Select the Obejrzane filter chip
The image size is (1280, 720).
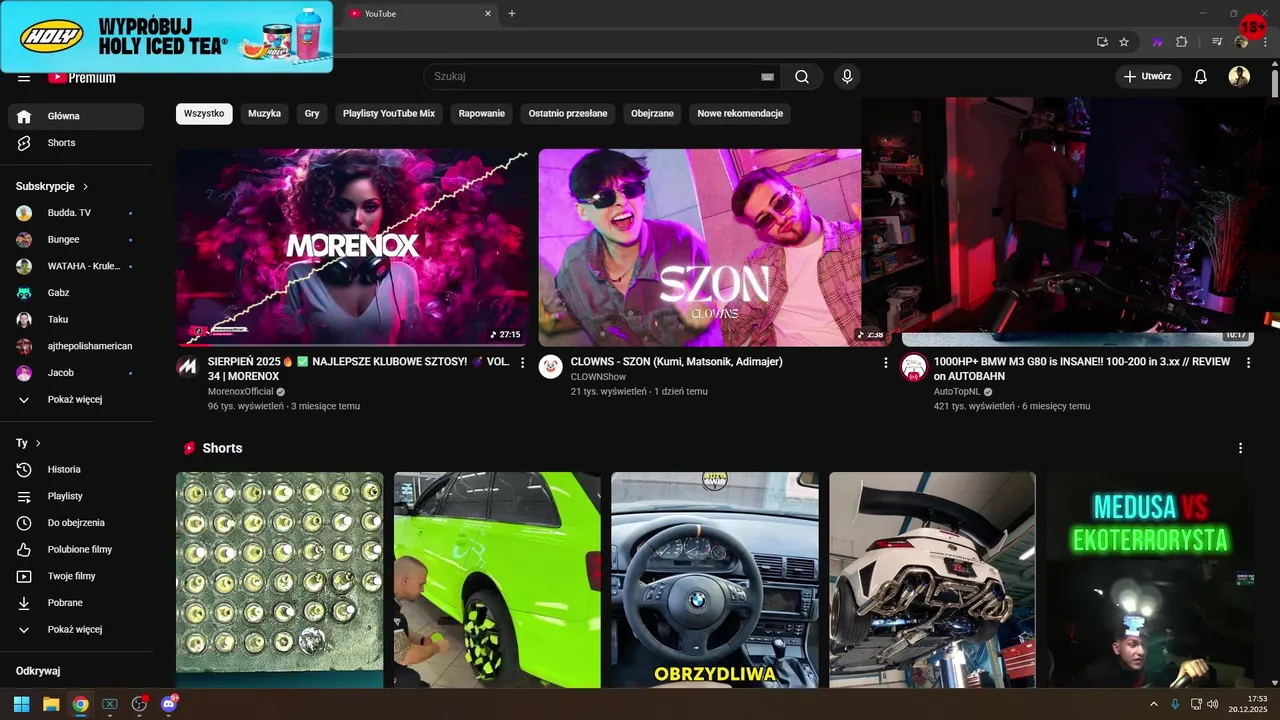(x=652, y=114)
